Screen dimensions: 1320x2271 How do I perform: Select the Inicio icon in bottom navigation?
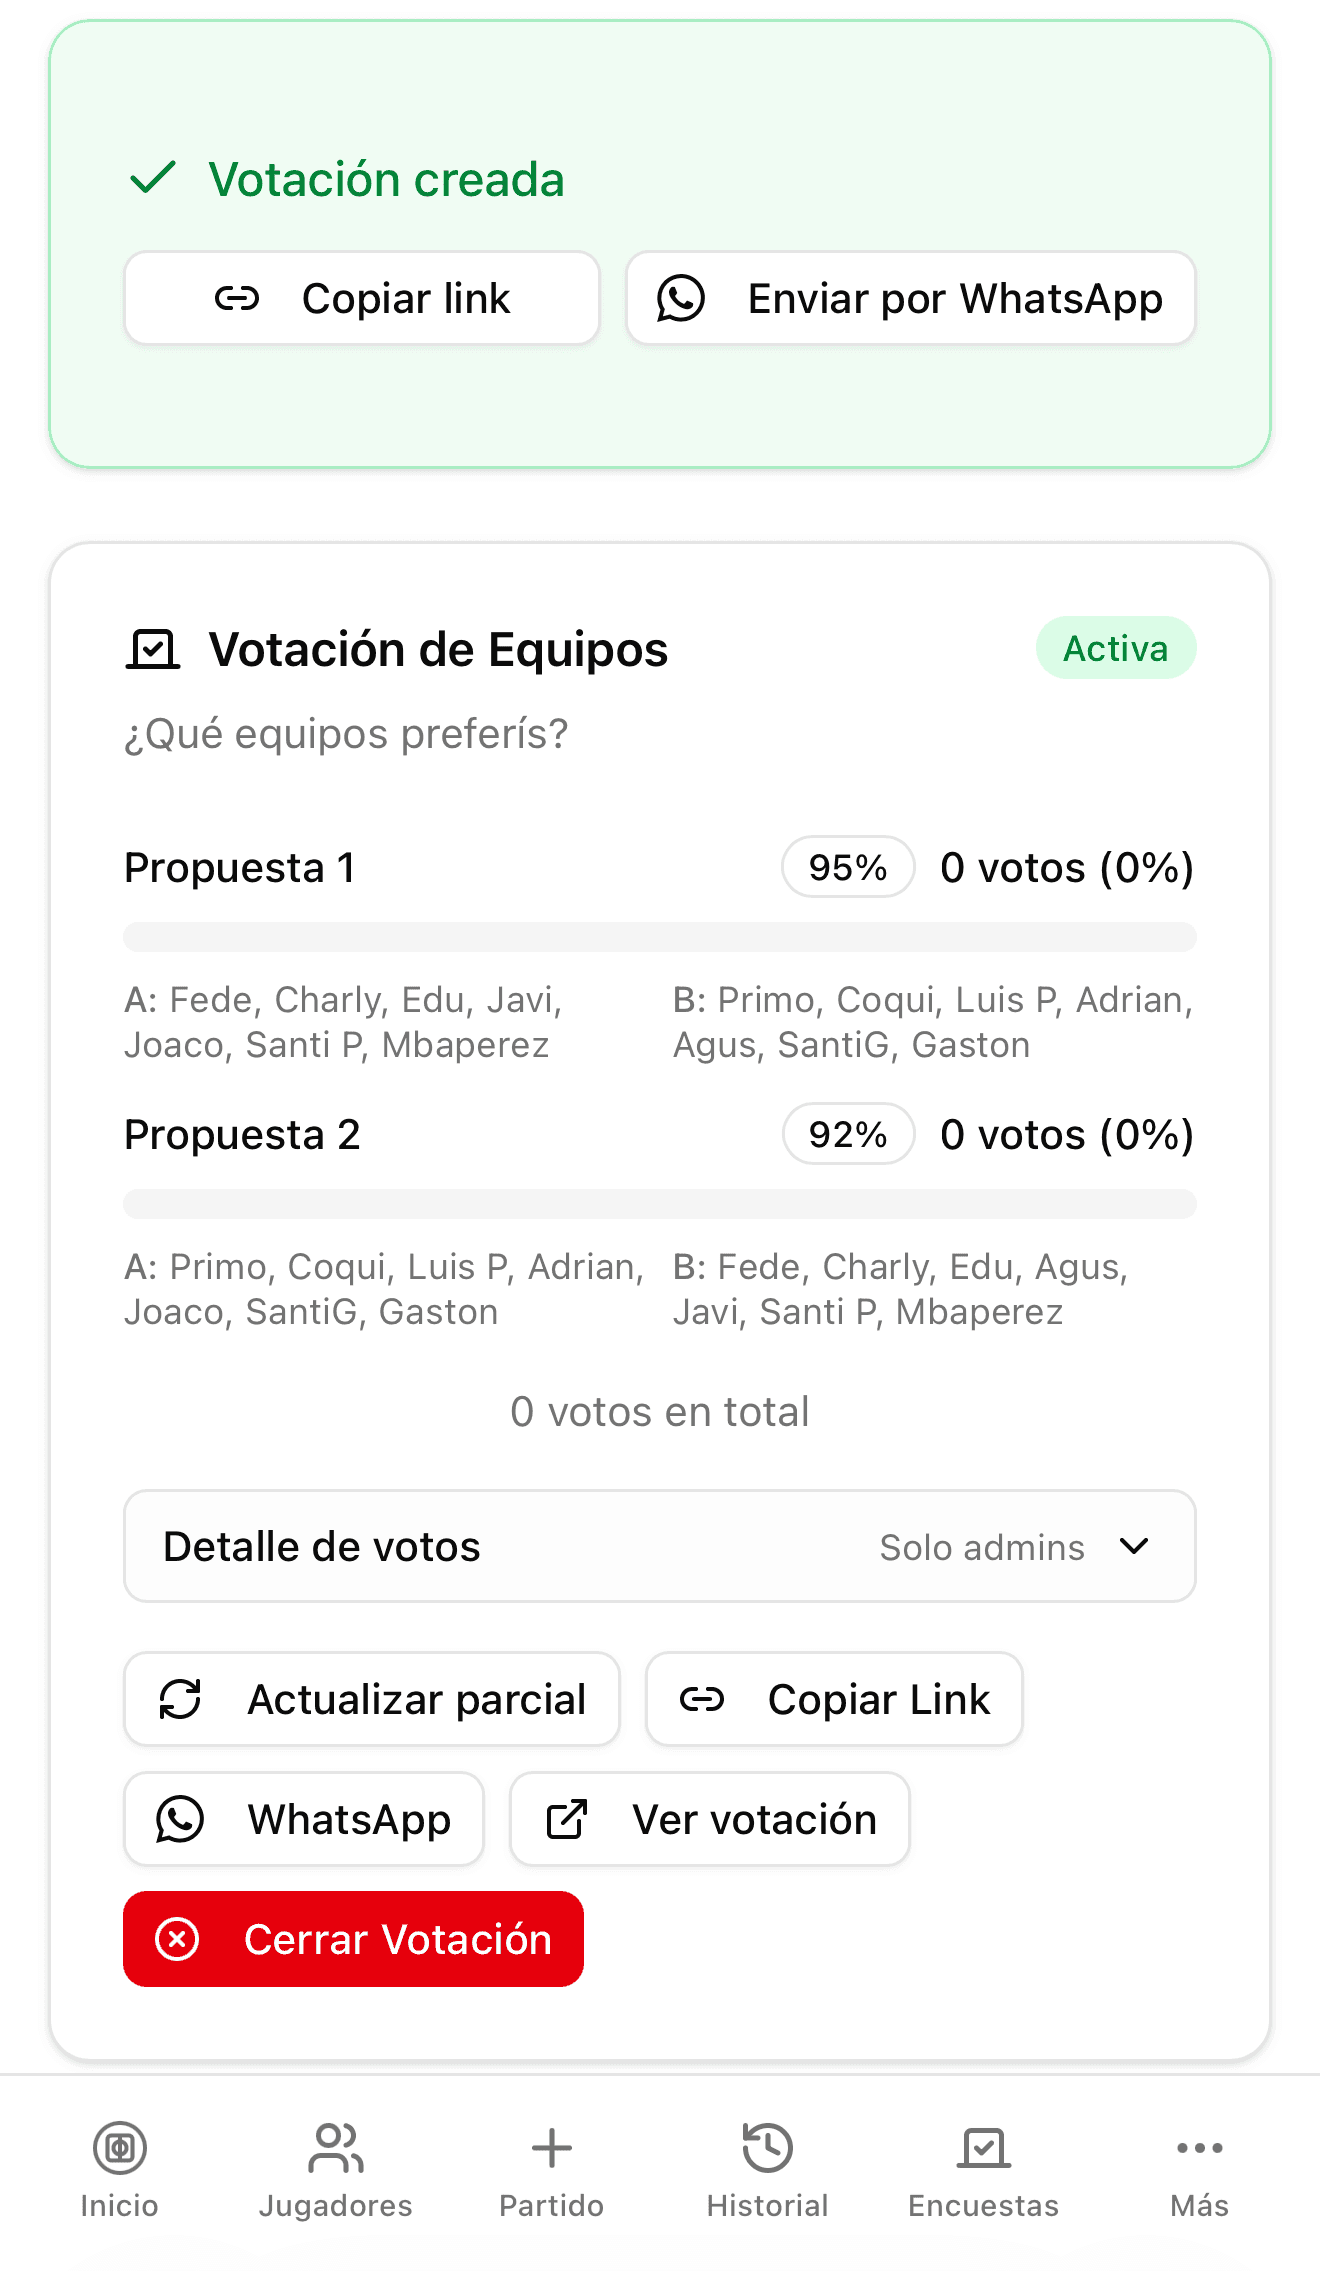pos(119,2147)
